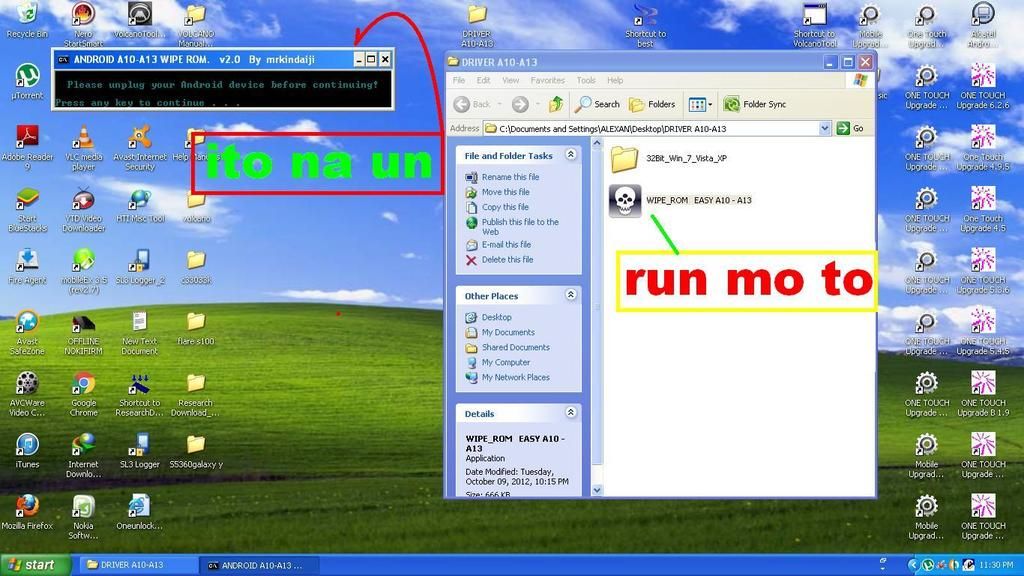1024x576 pixels.
Task: Open the Google Chrome desktop icon
Action: click(x=84, y=384)
